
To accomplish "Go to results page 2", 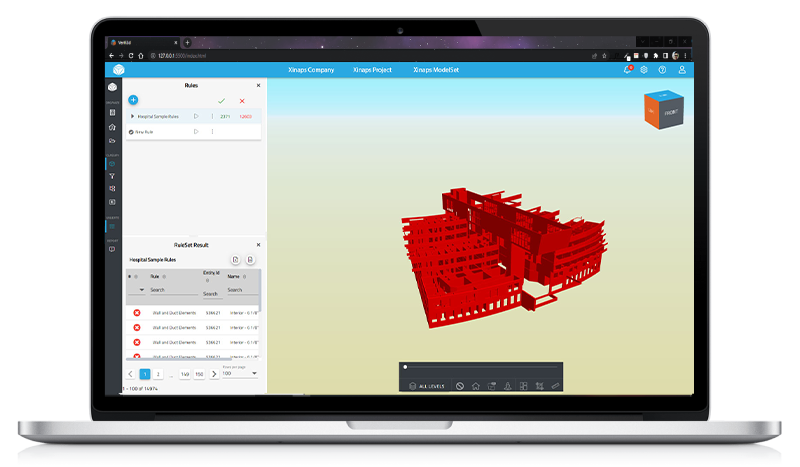I will [158, 374].
